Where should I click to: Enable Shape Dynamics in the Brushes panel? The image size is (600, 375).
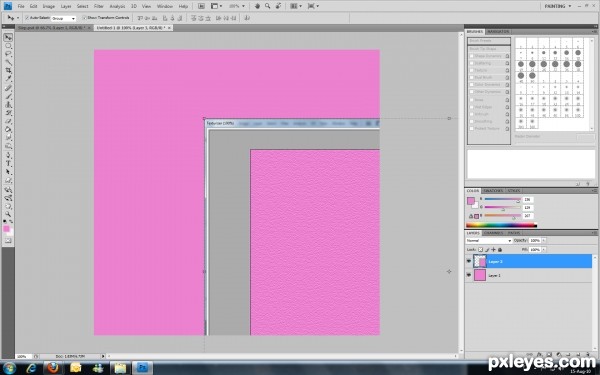(472, 56)
